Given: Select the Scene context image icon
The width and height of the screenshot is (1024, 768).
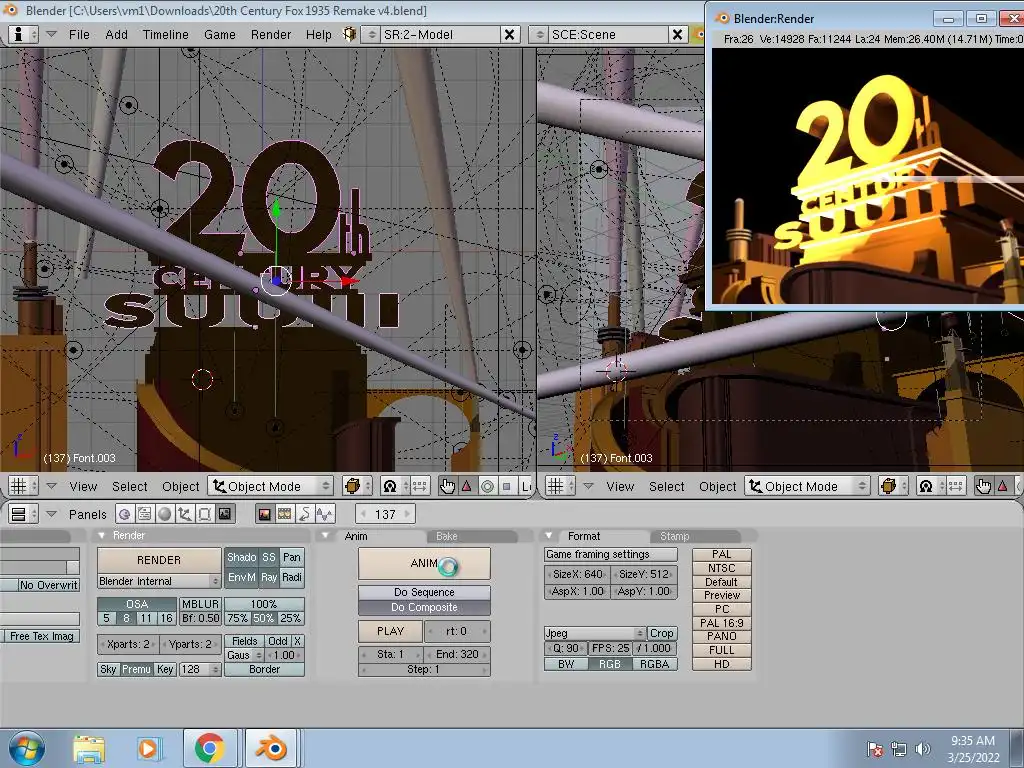Looking at the screenshot, I should pos(225,514).
